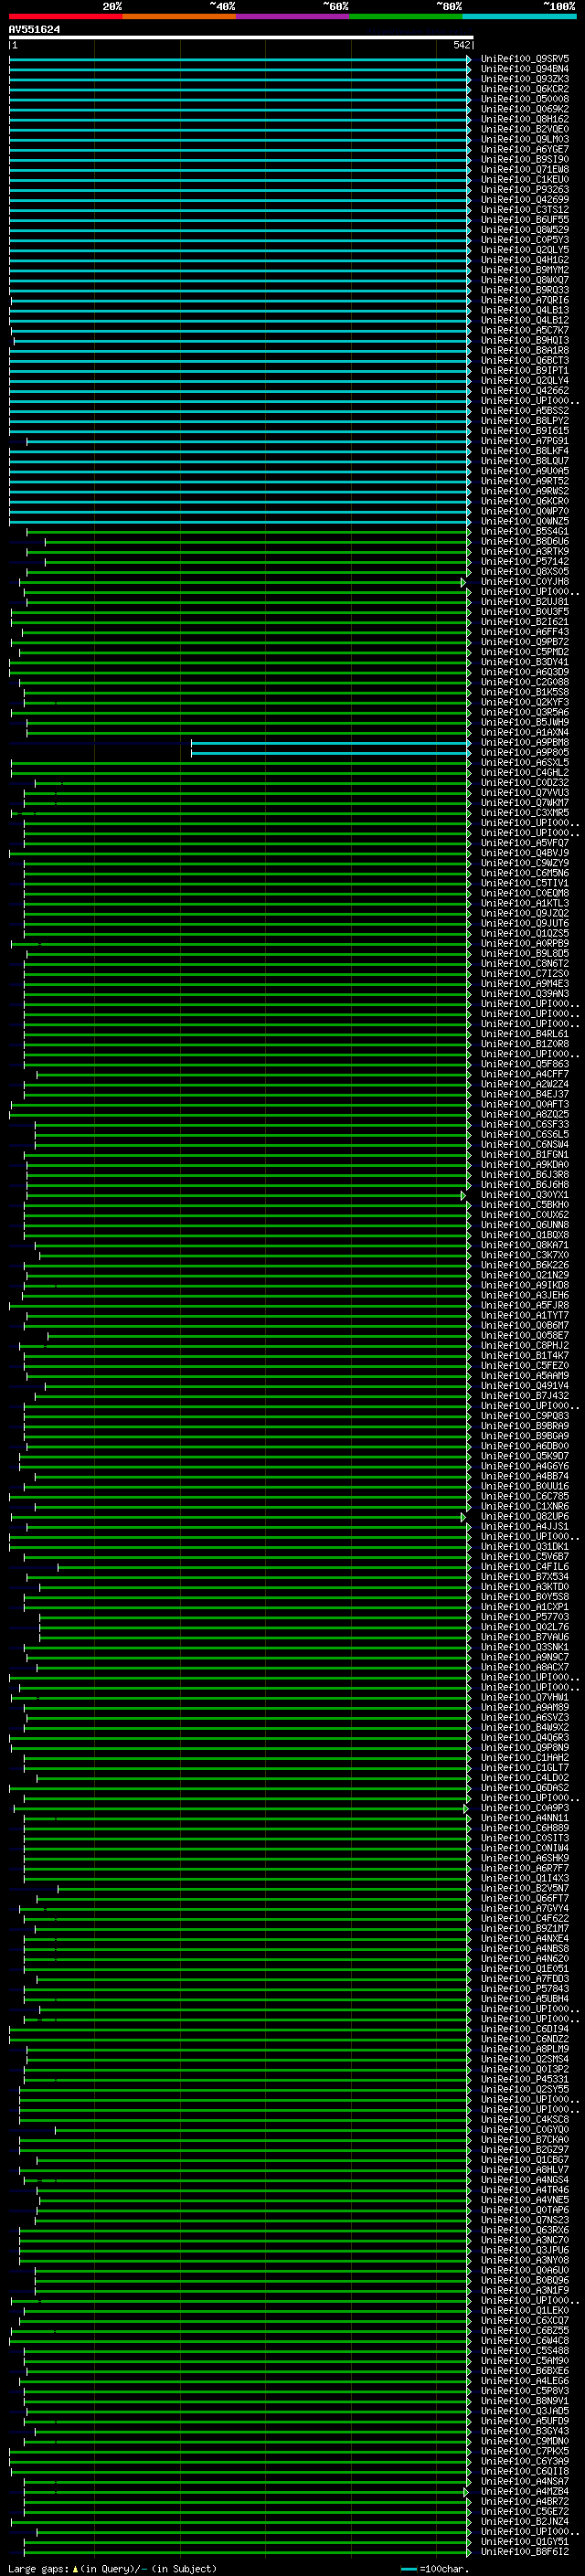Click the short cyan bar of UniRef100_A9PBM8

tap(331, 742)
